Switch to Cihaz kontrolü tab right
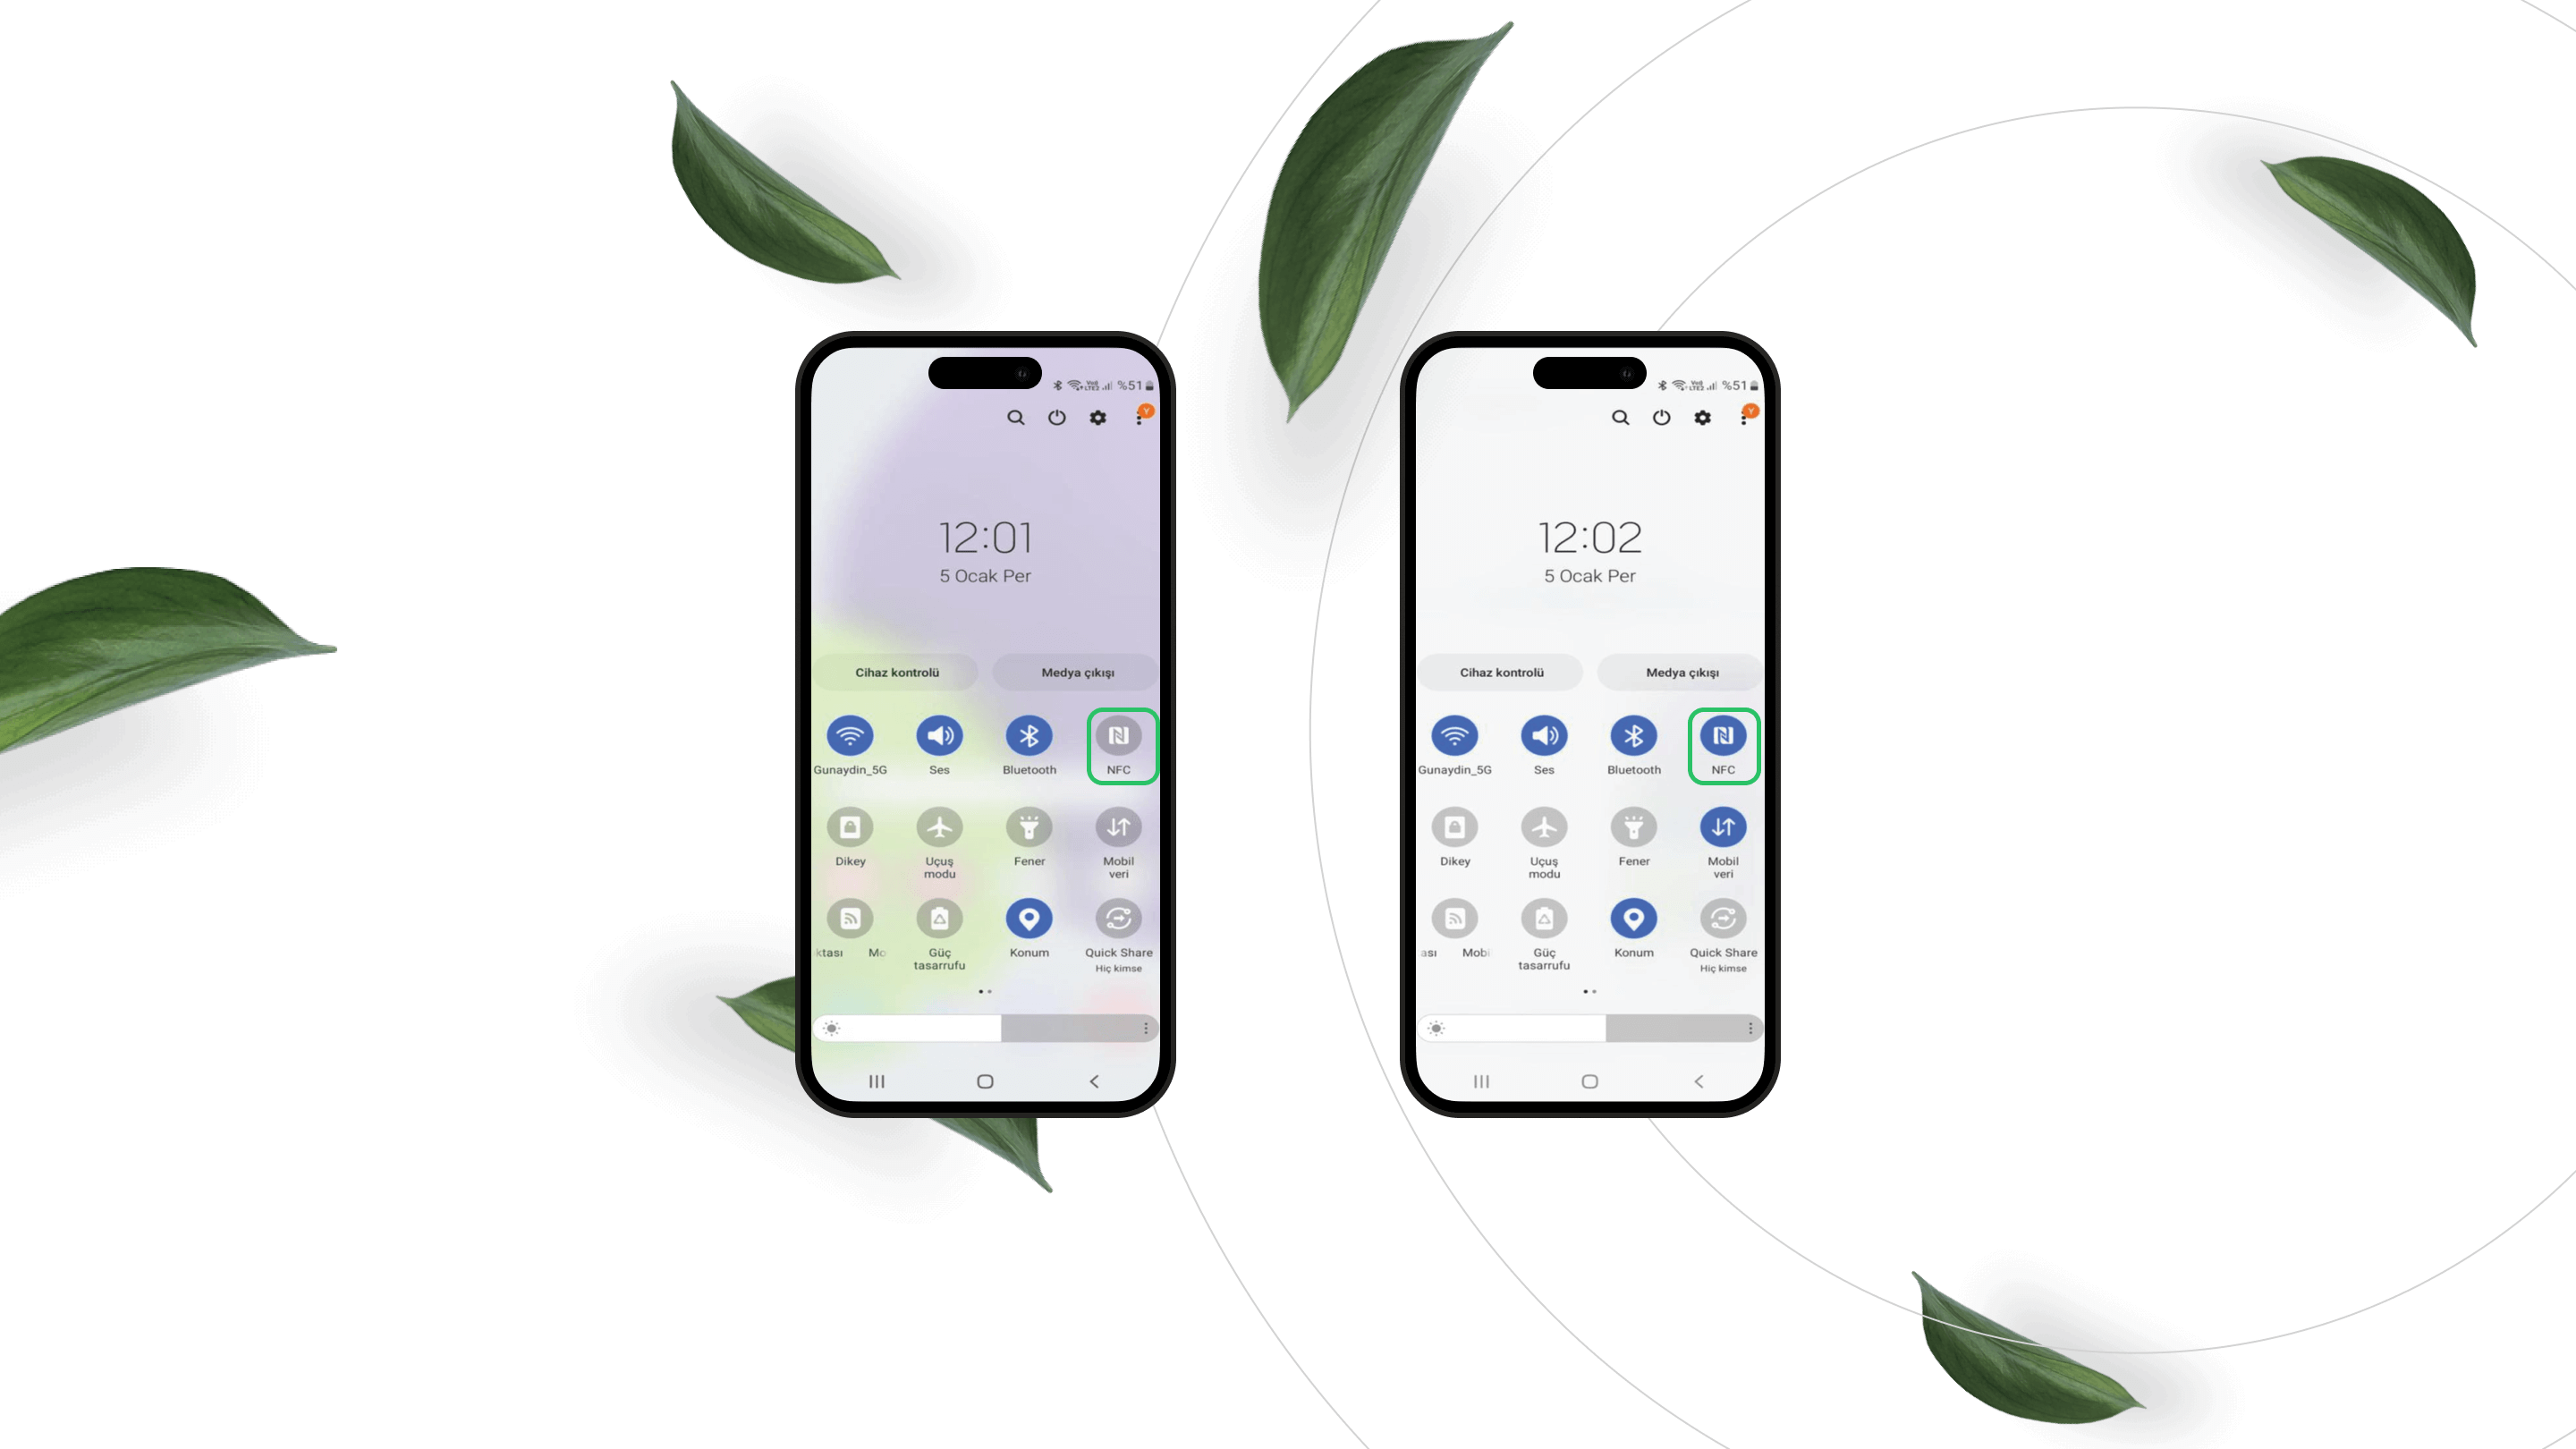Screen dimensions: 2576x1449 pyautogui.click(x=1504, y=671)
